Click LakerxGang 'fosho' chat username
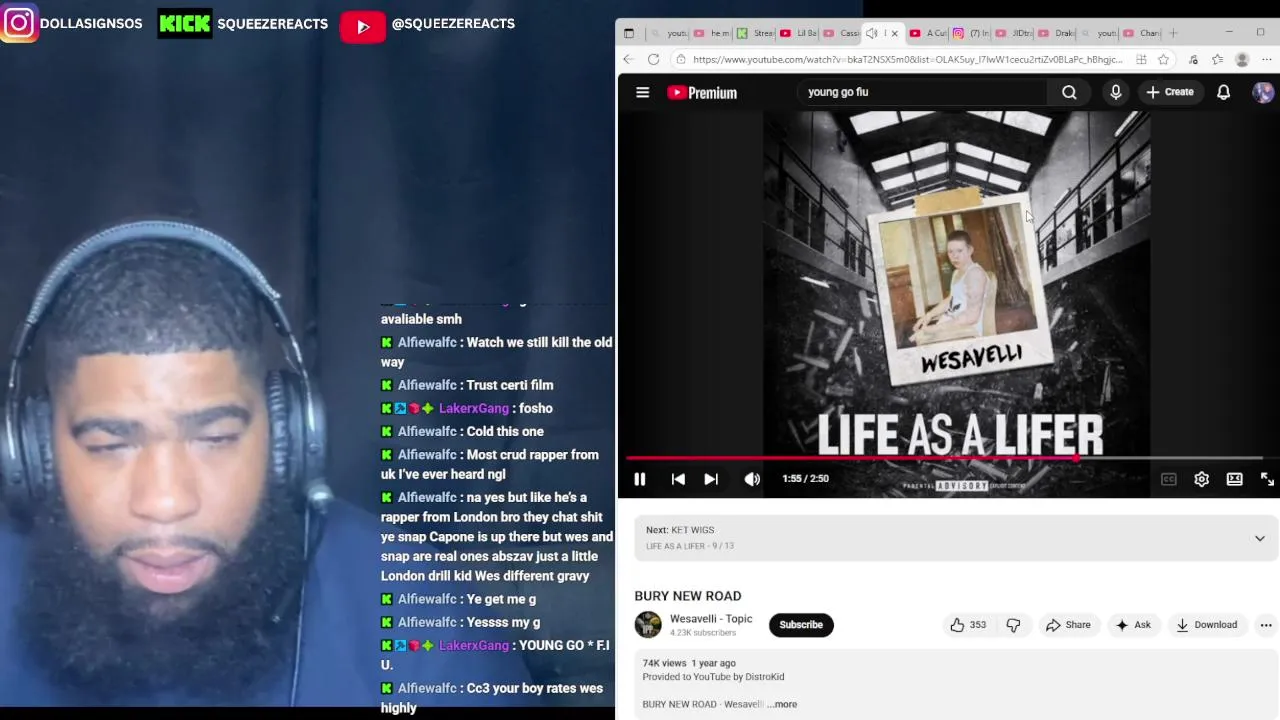This screenshot has width=1280, height=720. (474, 408)
